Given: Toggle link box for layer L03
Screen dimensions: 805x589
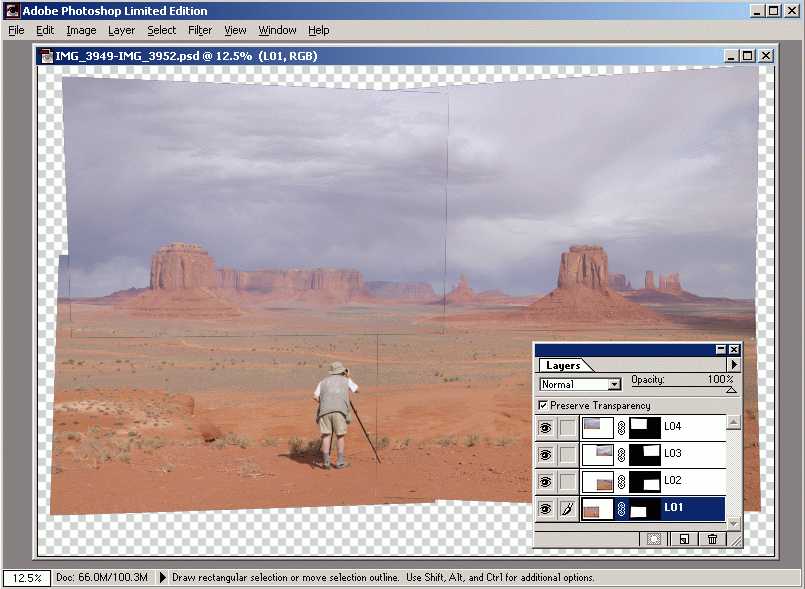Looking at the screenshot, I should coord(567,454).
